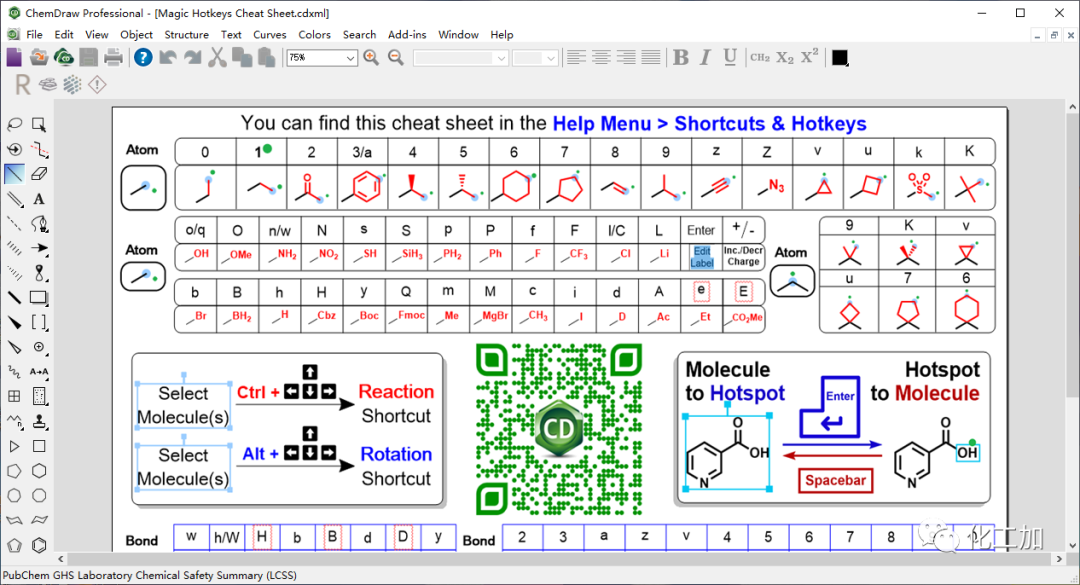Click the black color swatch
The height and width of the screenshot is (585, 1080).
(840, 58)
